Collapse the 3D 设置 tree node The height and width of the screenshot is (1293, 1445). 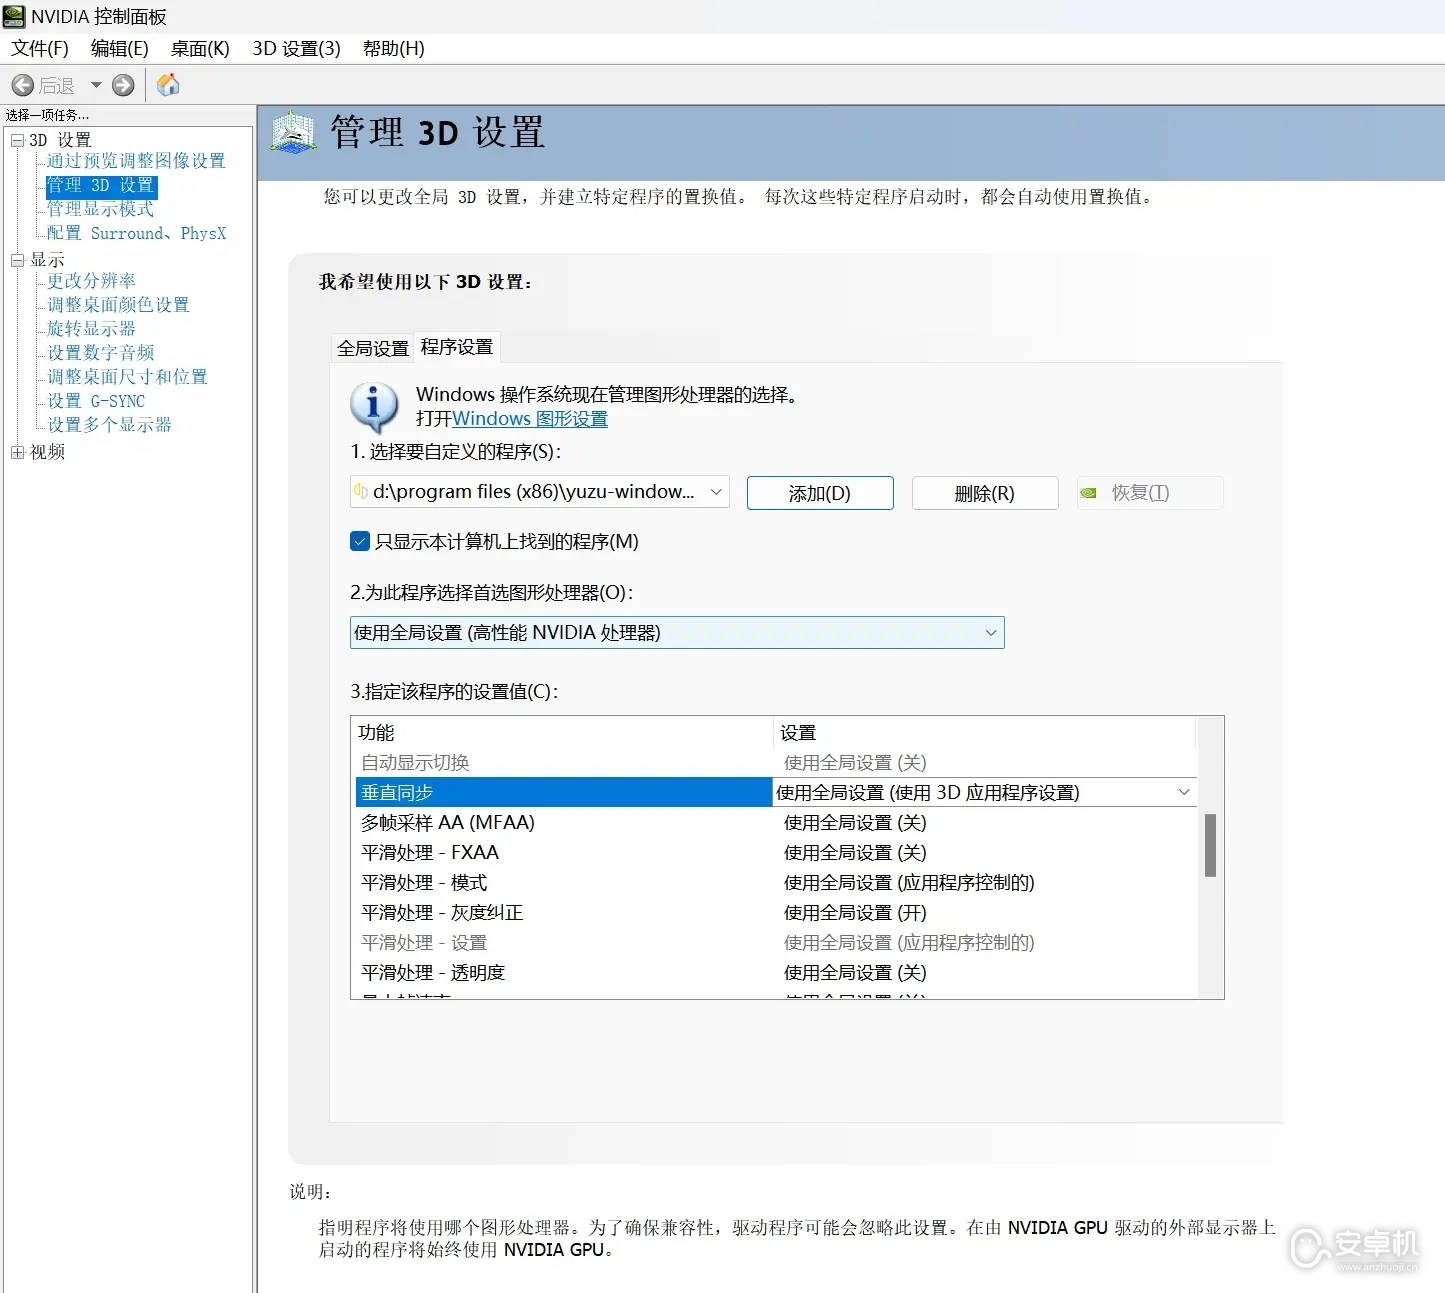click(17, 140)
